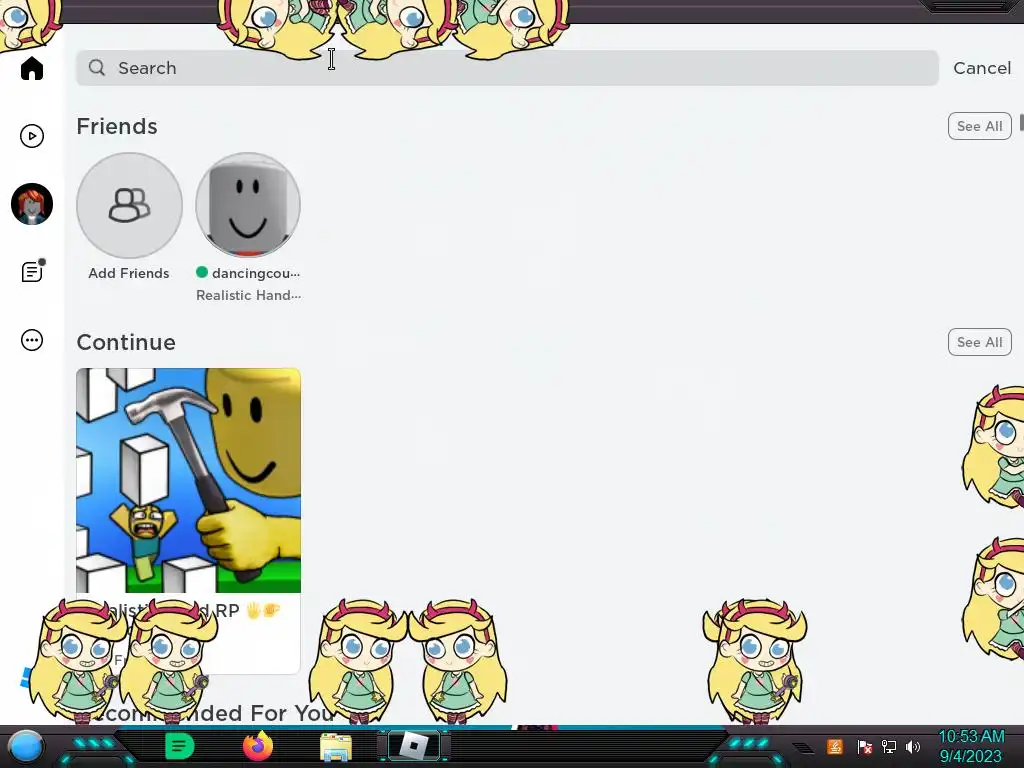Click the dancingcou... friend name
Image resolution: width=1024 pixels, height=768 pixels.
point(256,273)
